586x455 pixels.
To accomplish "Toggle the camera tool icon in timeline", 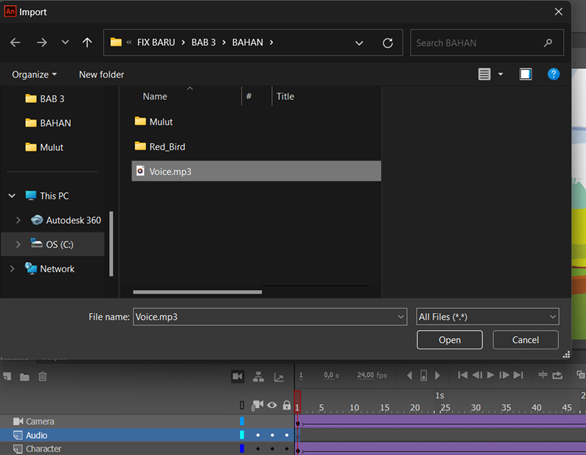I will [x=238, y=376].
